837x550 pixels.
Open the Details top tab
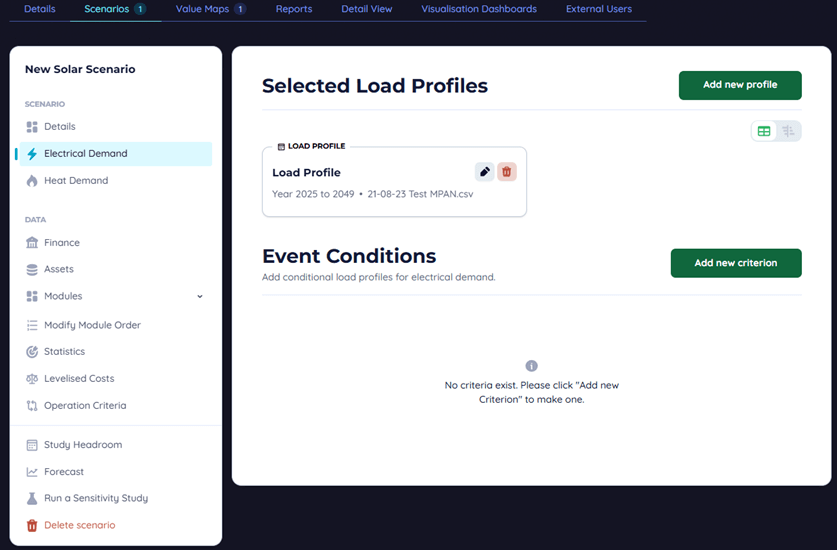tap(40, 9)
